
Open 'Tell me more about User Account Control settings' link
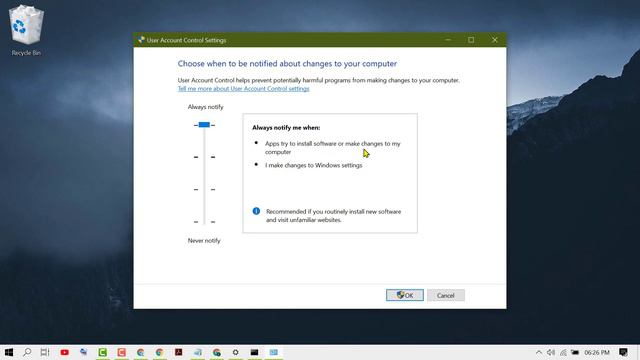243,89
